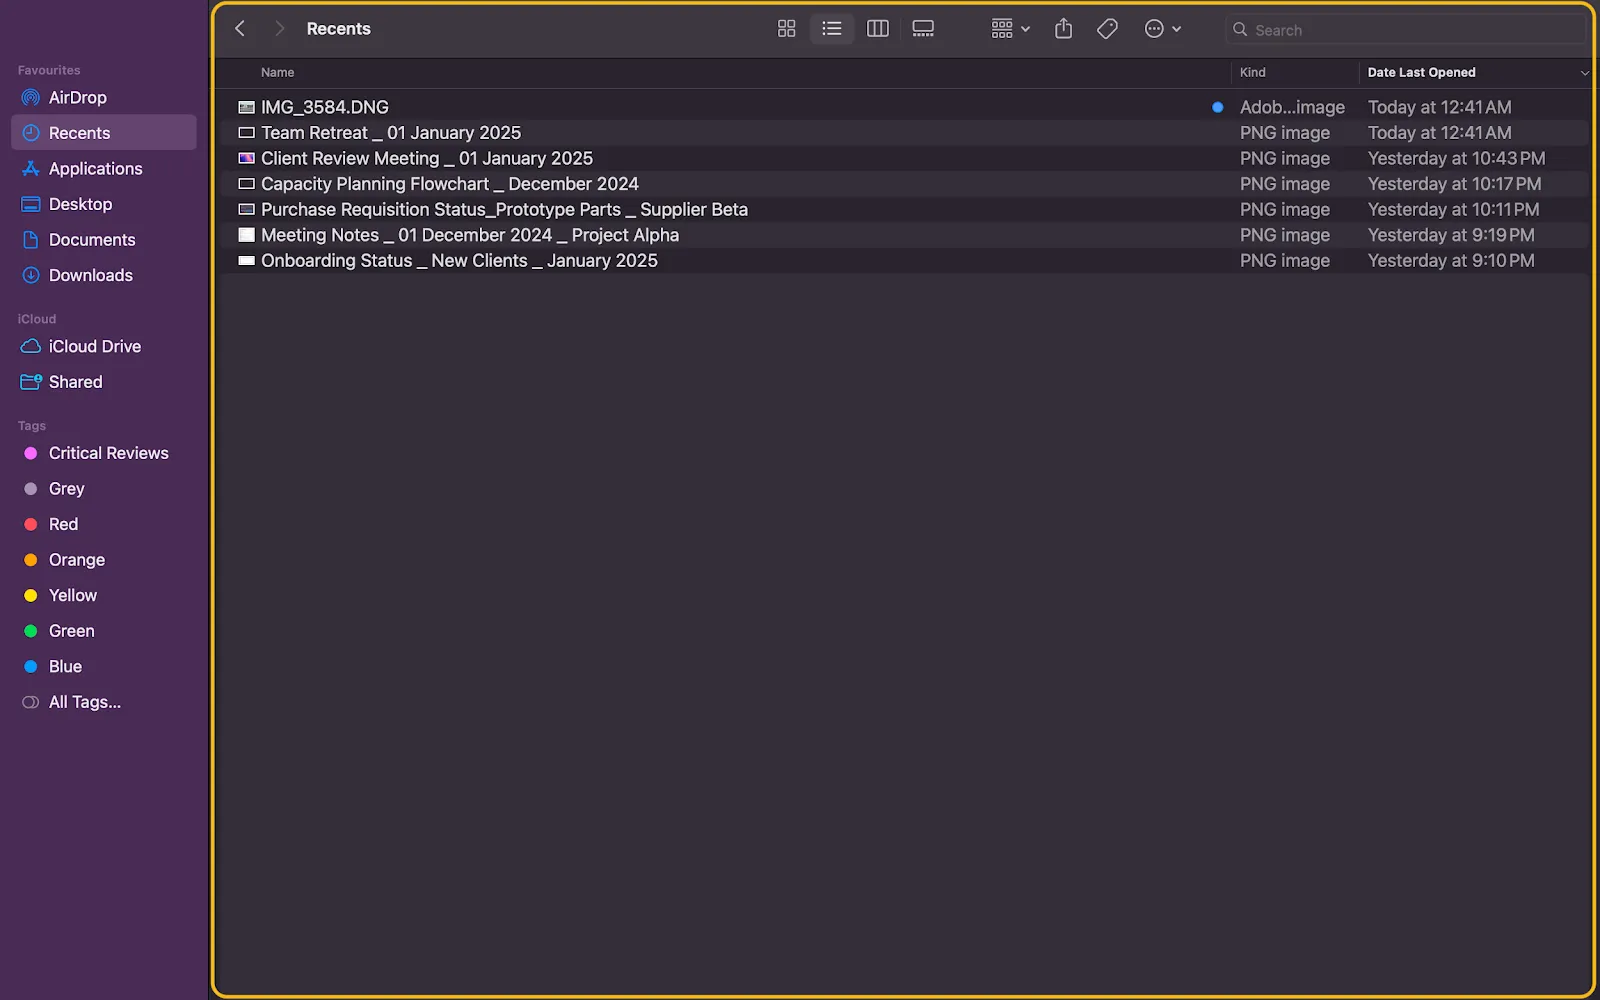Select the Yellow tag
The width and height of the screenshot is (1600, 1000).
(x=104, y=595)
